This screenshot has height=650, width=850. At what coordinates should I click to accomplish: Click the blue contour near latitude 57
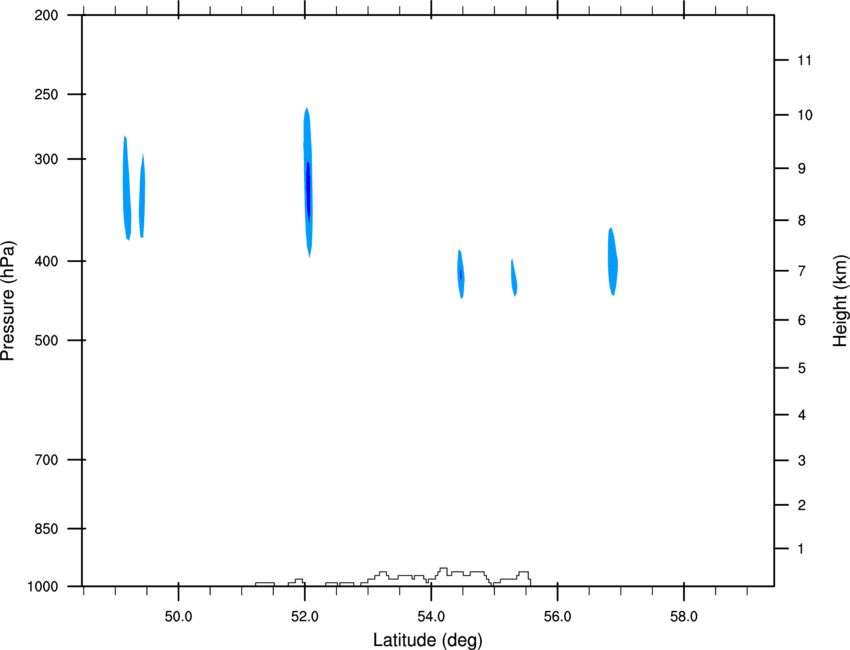point(613,262)
